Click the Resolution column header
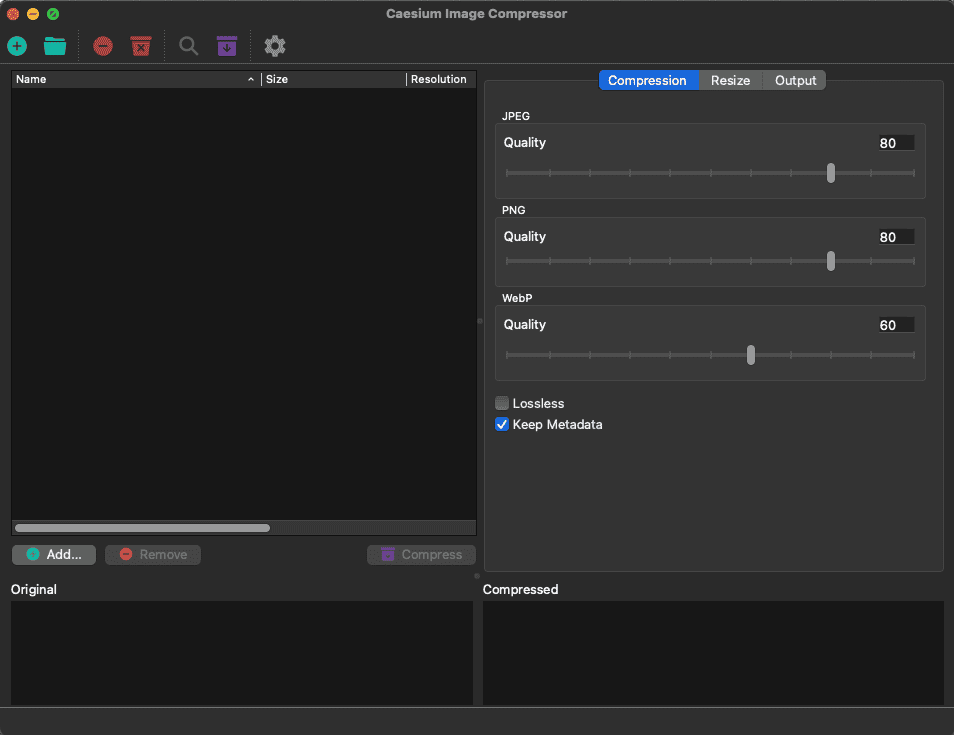 pos(438,79)
